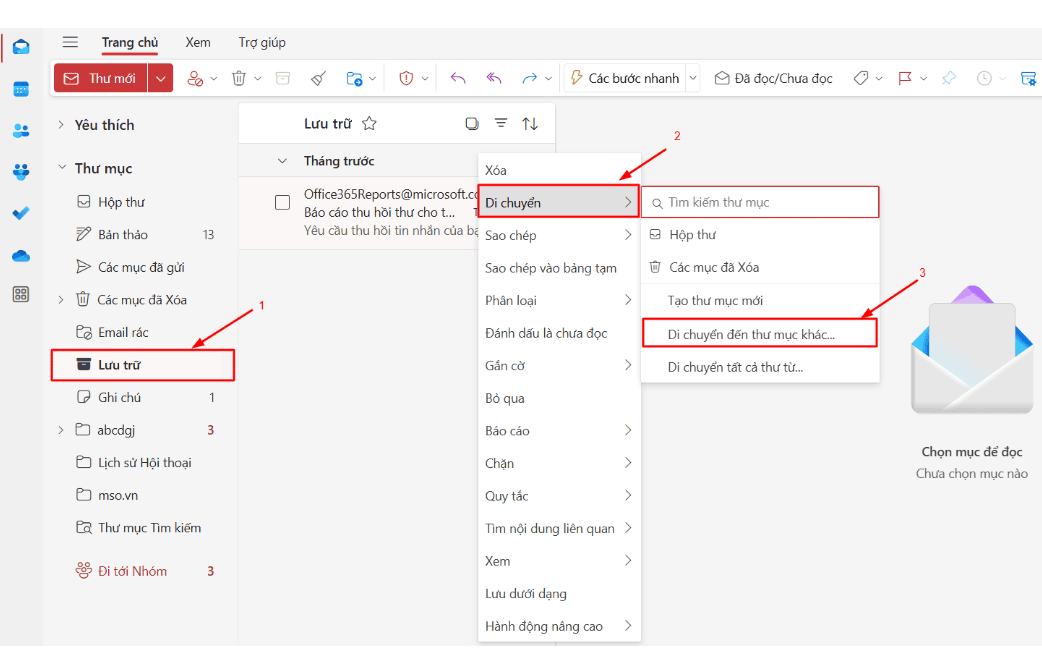Open the OneDrive cloud icon
The image size is (1042, 668).
pyautogui.click(x=21, y=256)
